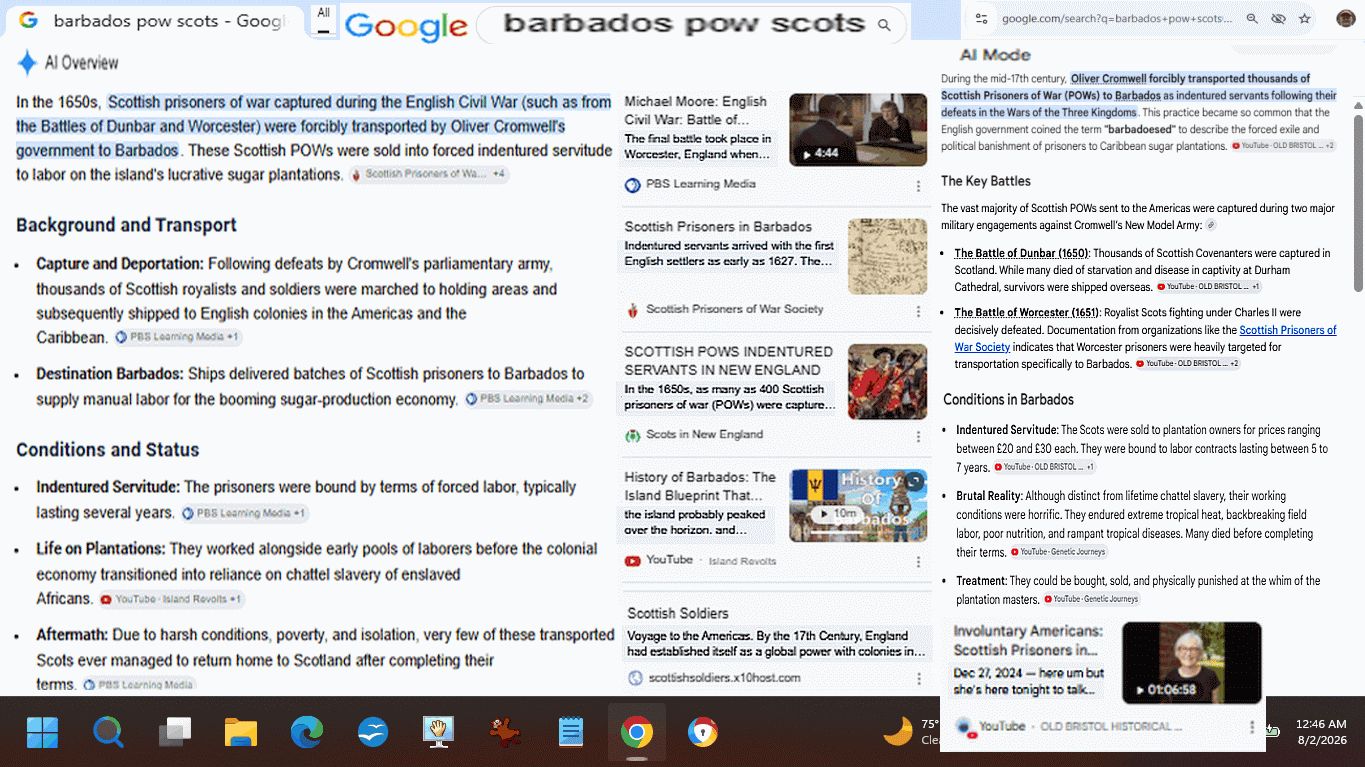Open three-dot menu for Involuntary Americans video card
Image resolution: width=1365 pixels, height=767 pixels.
pyautogui.click(x=1252, y=727)
